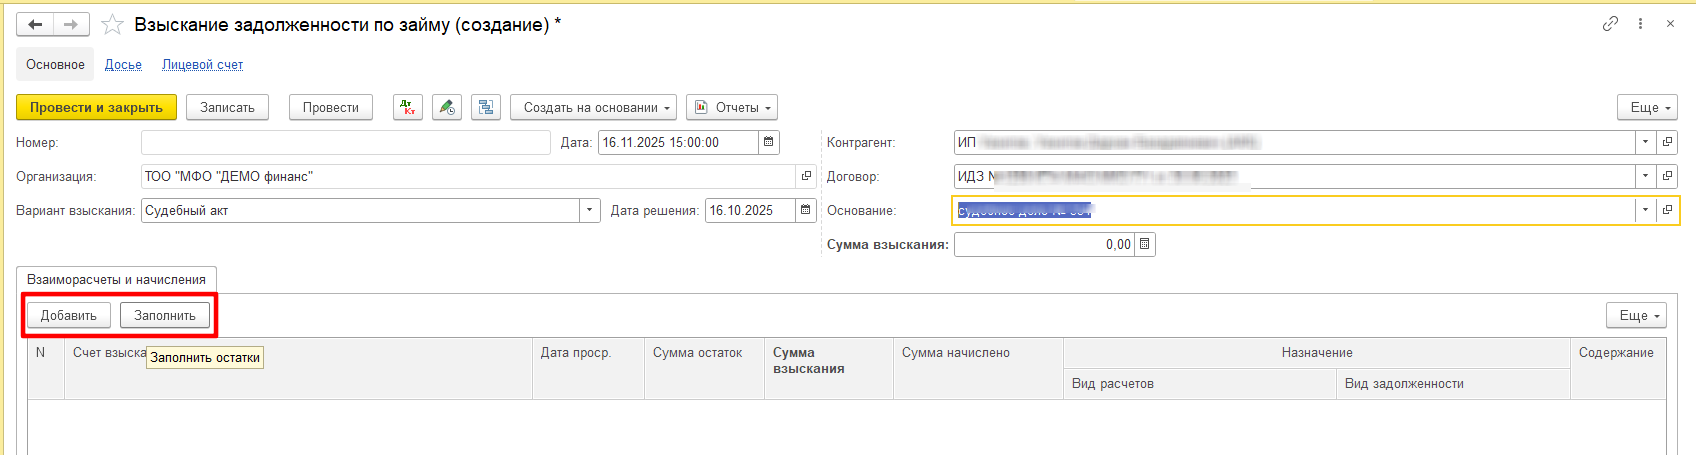
Task: Add document to favorites with star icon
Action: pos(112,24)
